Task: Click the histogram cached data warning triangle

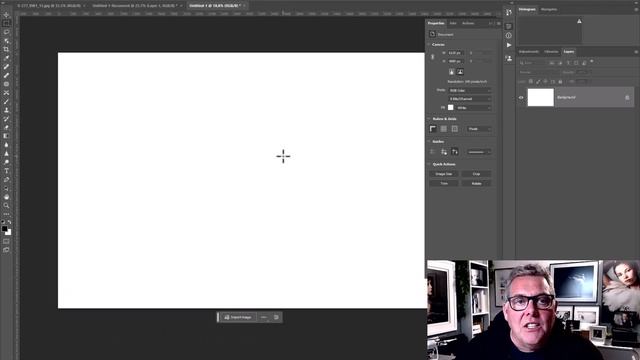Action: (x=579, y=21)
